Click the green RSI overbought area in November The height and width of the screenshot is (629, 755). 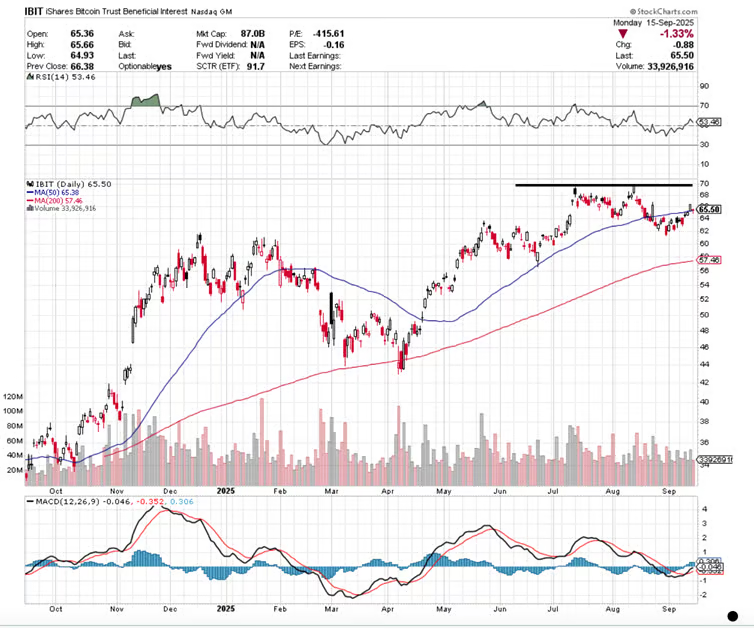click(145, 100)
